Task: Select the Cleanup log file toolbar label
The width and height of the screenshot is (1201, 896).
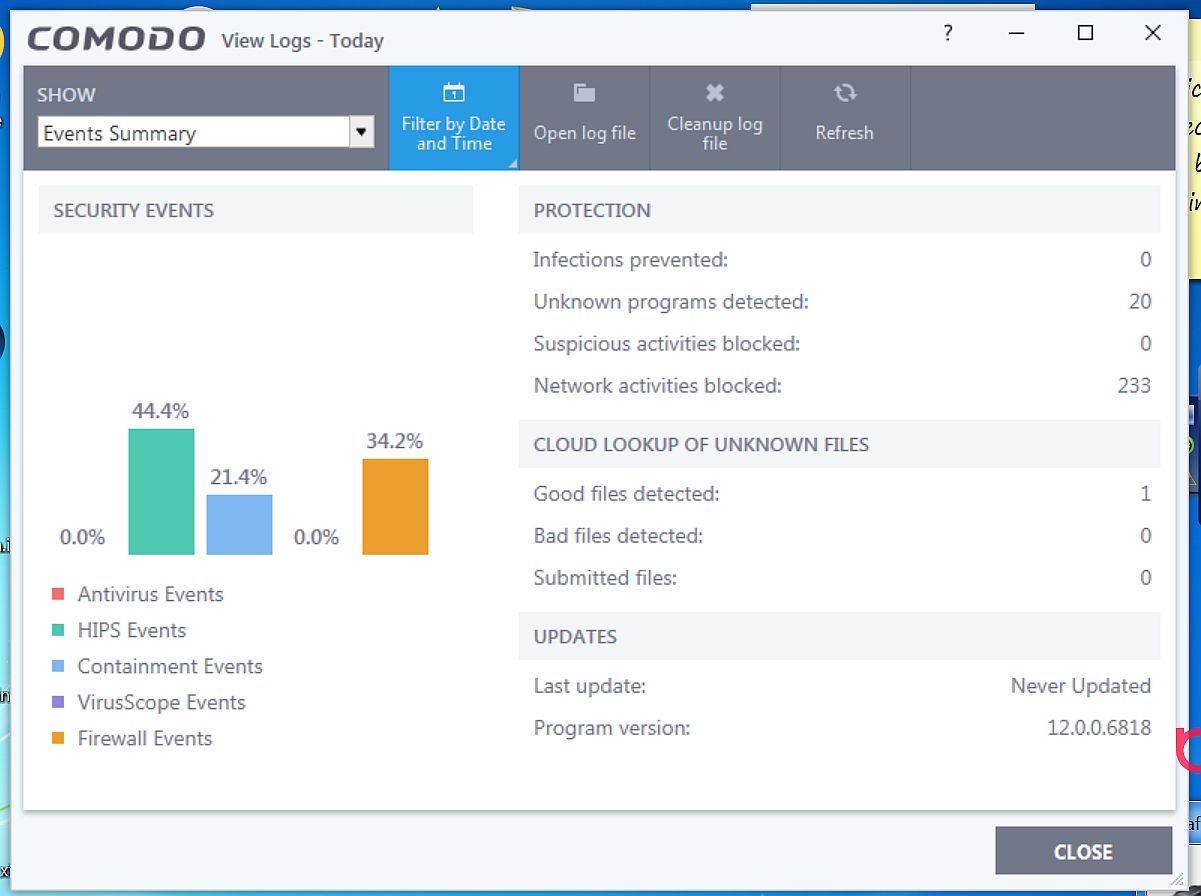Action: 715,133
